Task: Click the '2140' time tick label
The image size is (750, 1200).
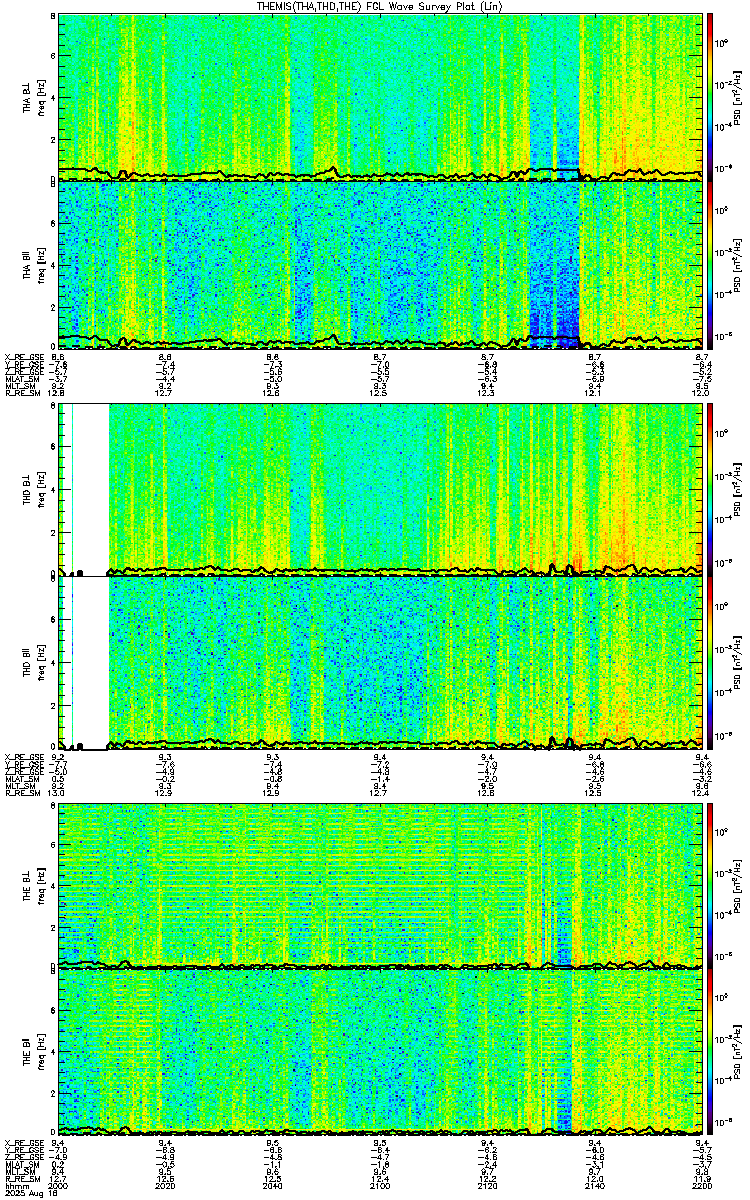Action: [x=594, y=1185]
